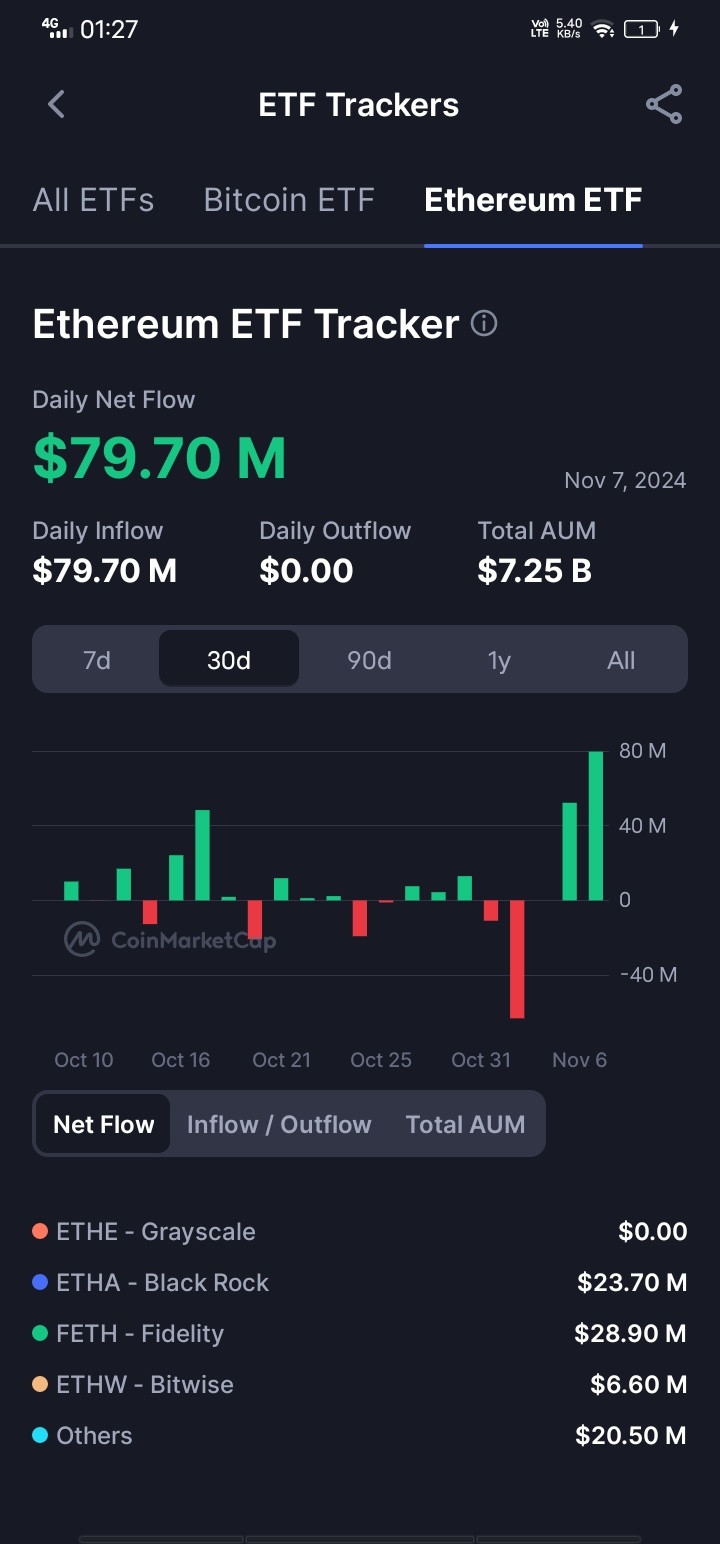Tap the tallest green bar on Nov 7

(596, 826)
